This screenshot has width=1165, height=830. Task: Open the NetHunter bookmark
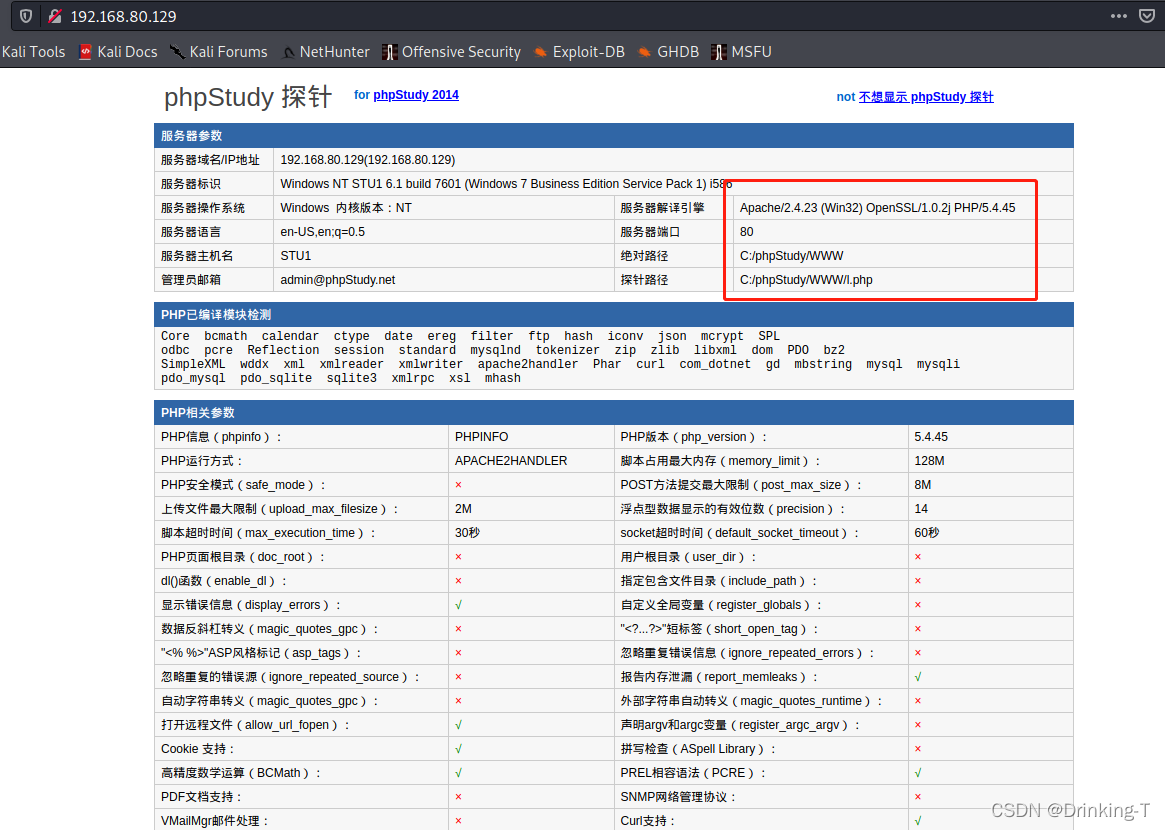point(325,51)
